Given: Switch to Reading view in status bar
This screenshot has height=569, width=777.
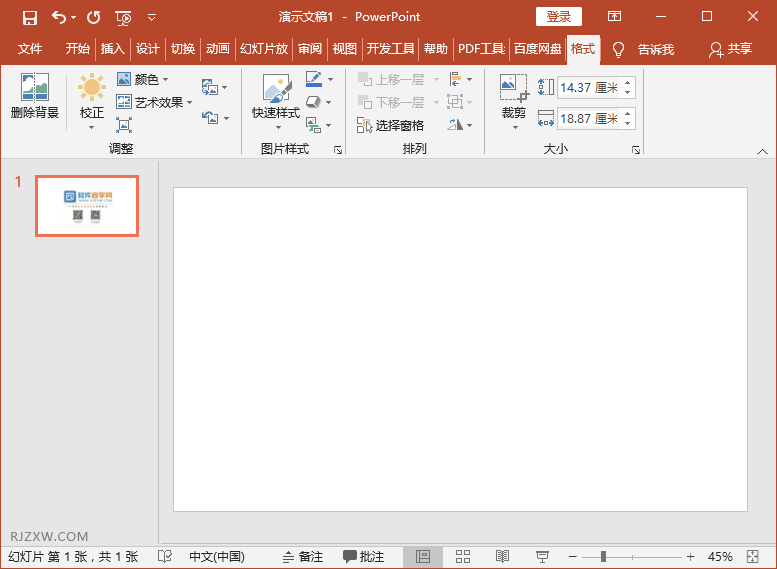Looking at the screenshot, I should [502, 556].
